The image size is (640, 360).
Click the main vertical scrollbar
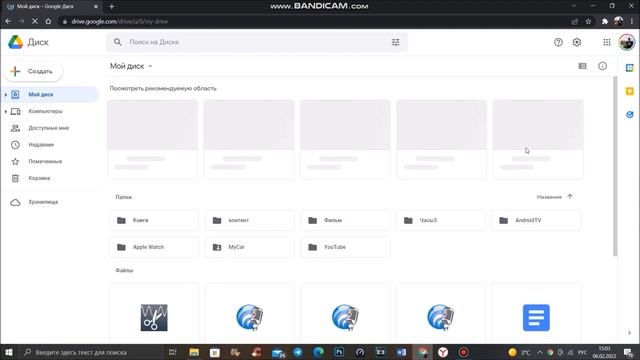(615, 167)
